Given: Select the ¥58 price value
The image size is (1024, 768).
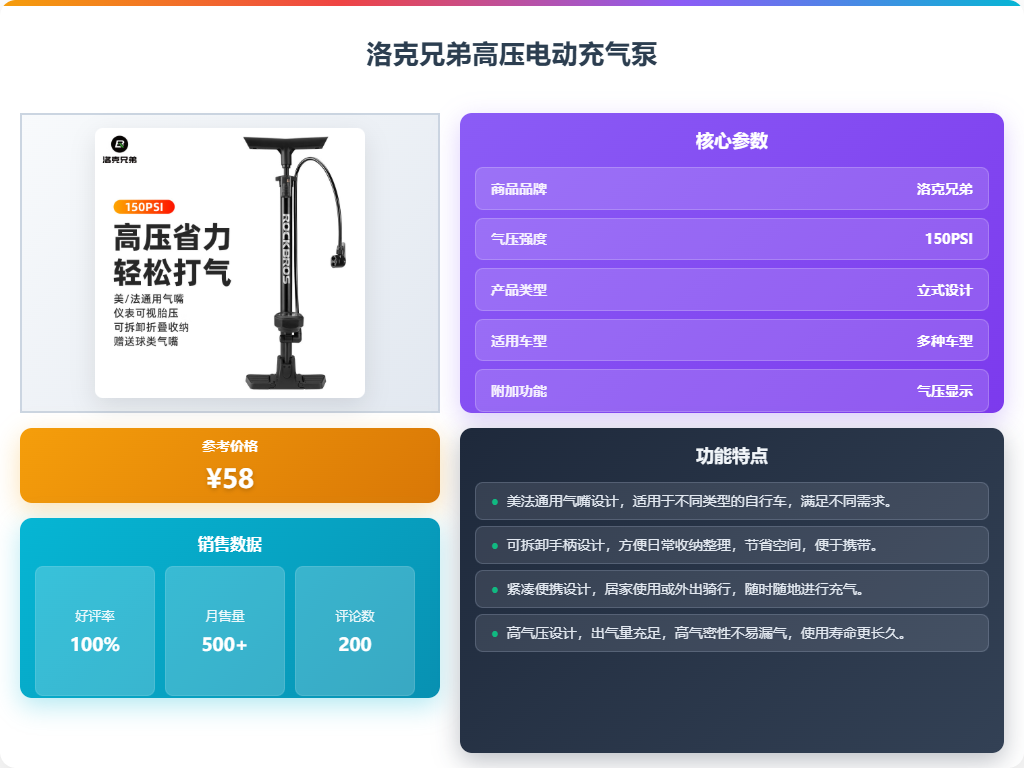Looking at the screenshot, I should [230, 479].
